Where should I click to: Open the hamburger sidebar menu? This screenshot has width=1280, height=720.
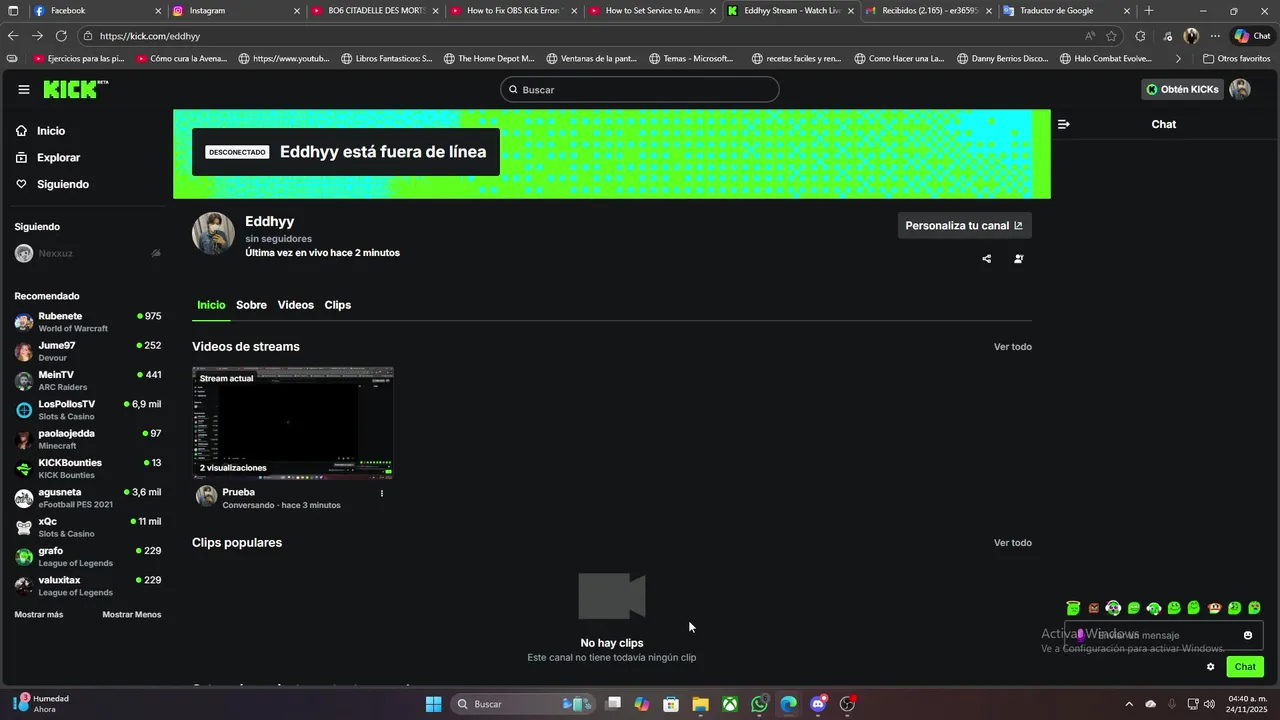tap(24, 89)
